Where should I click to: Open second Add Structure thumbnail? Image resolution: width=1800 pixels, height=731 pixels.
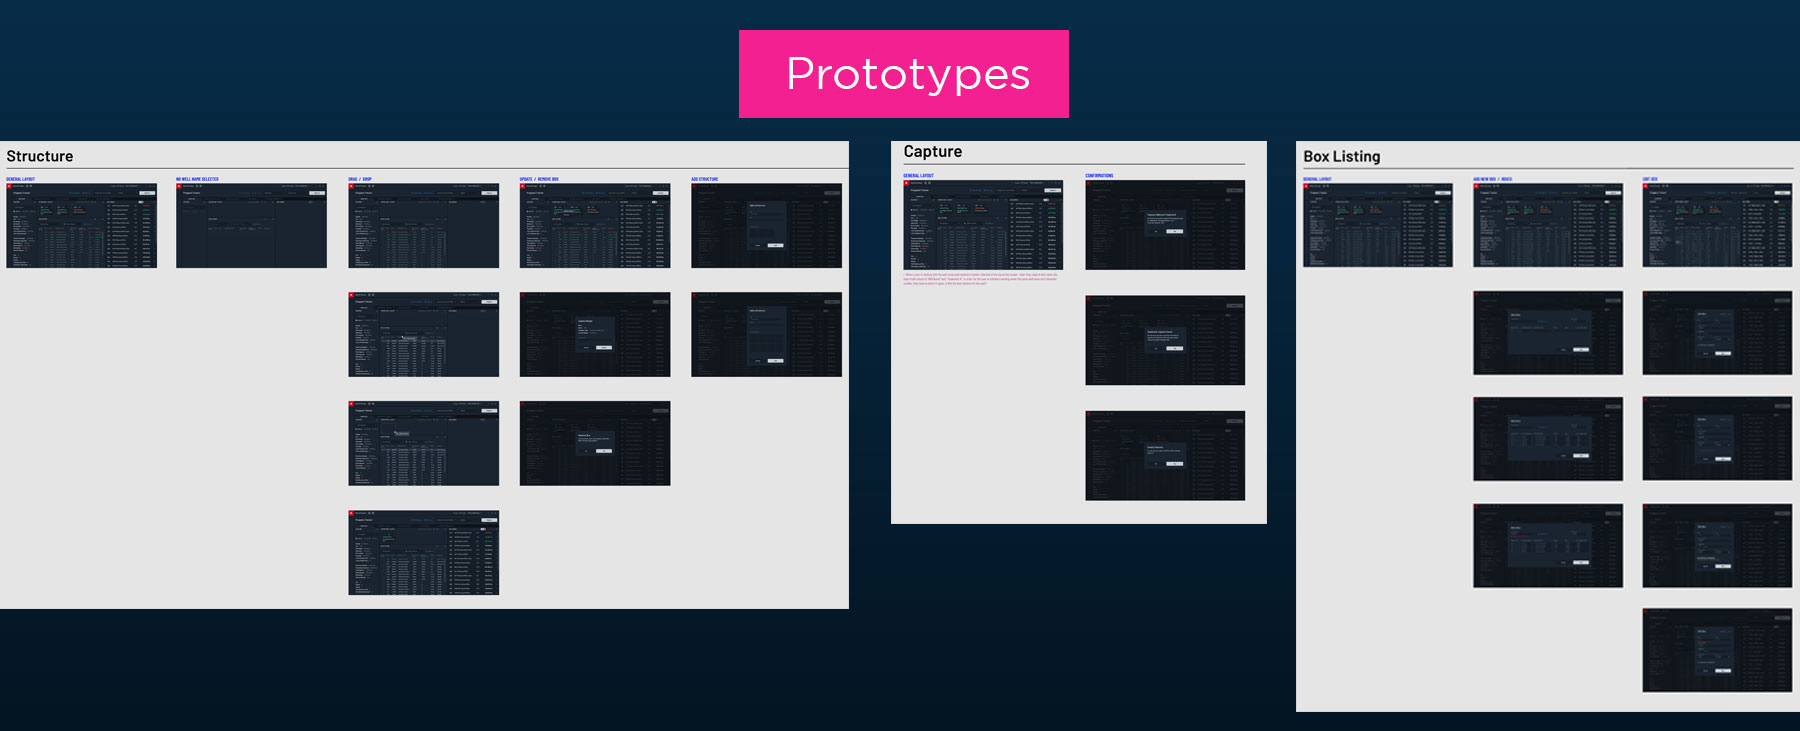[x=766, y=334]
